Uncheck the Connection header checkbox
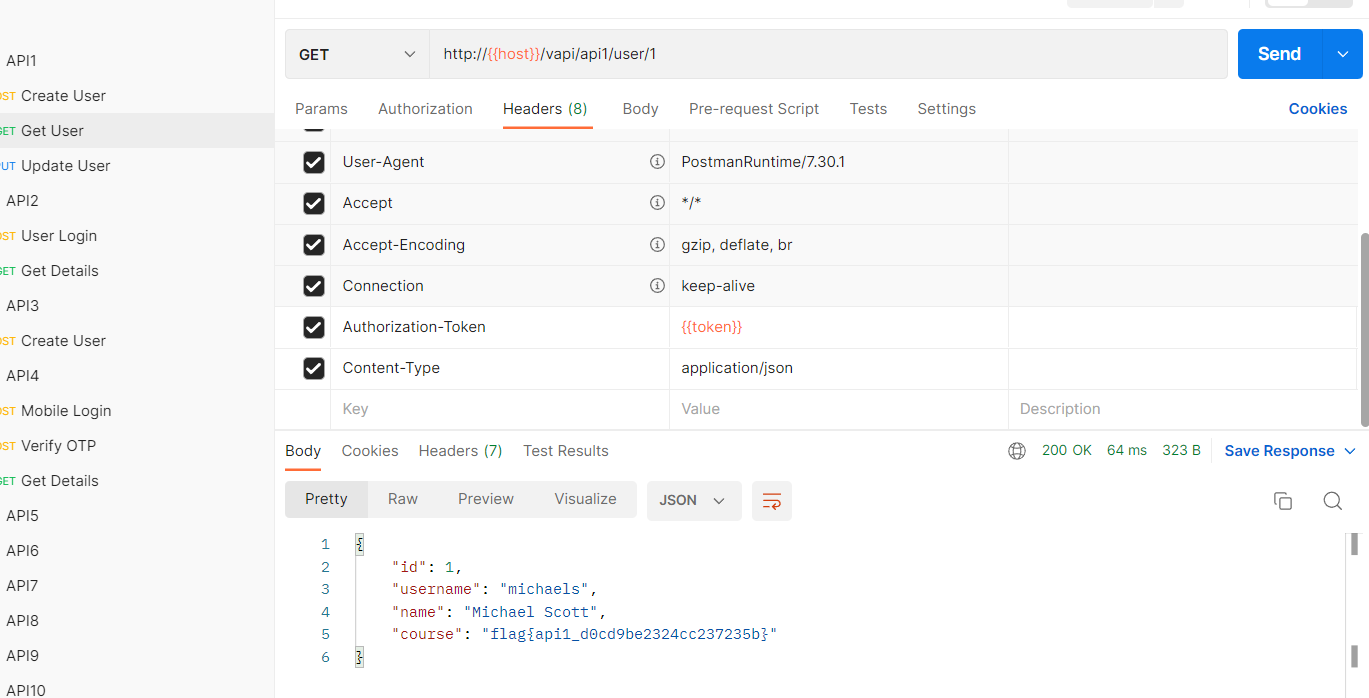1369x698 pixels. coord(314,286)
